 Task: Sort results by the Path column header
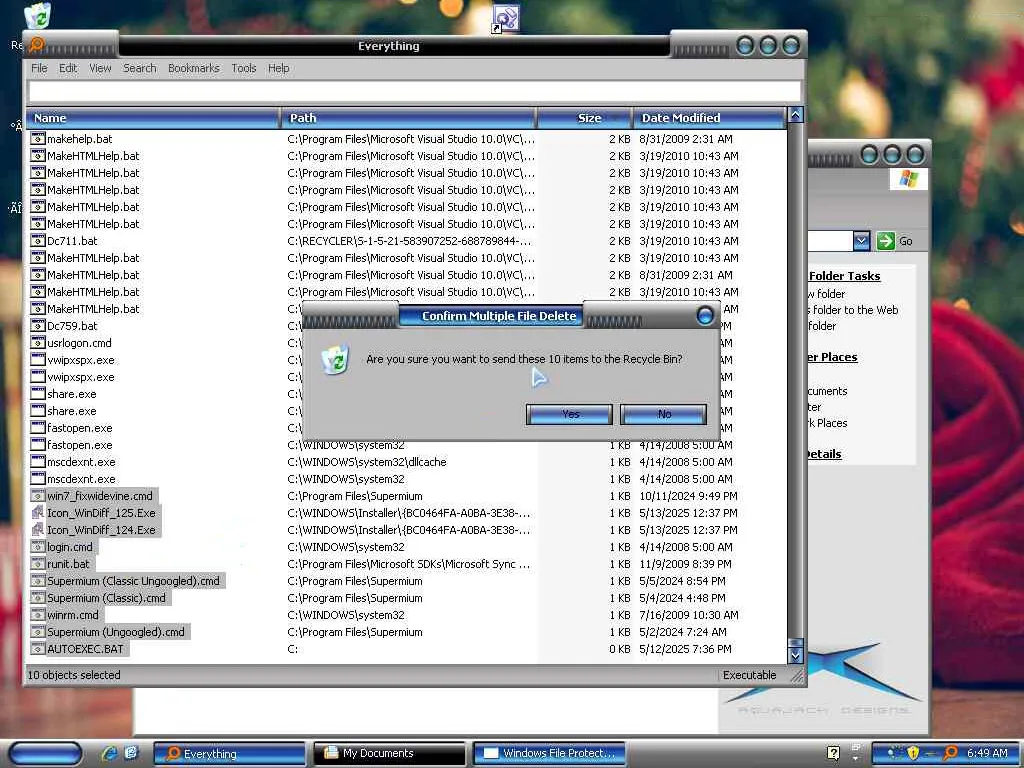click(409, 118)
